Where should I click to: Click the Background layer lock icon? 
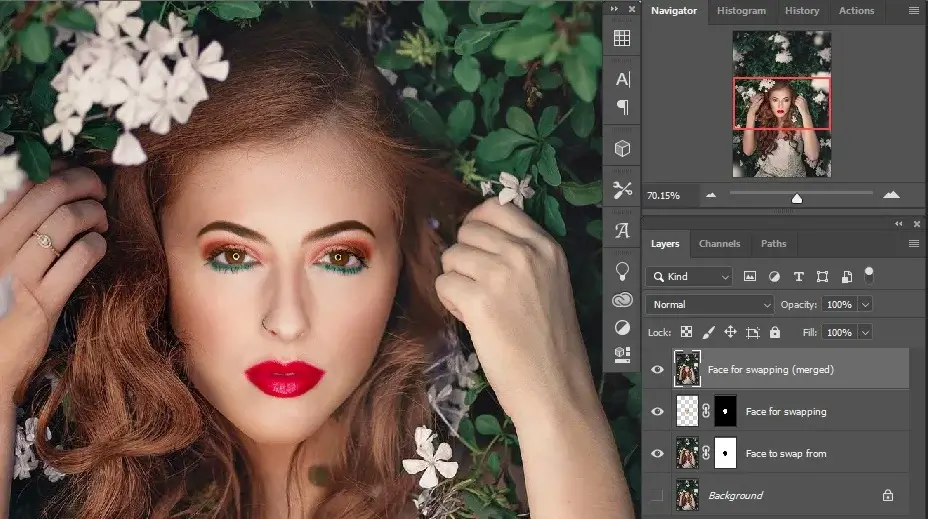click(888, 495)
